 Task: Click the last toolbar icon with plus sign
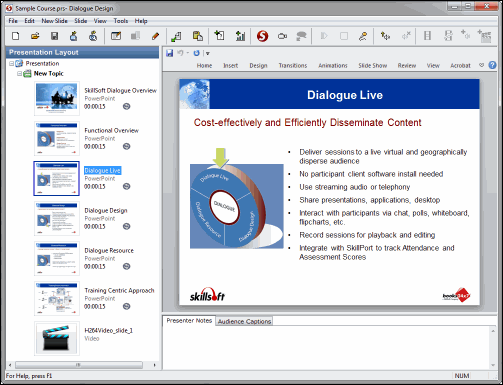[x=484, y=36]
